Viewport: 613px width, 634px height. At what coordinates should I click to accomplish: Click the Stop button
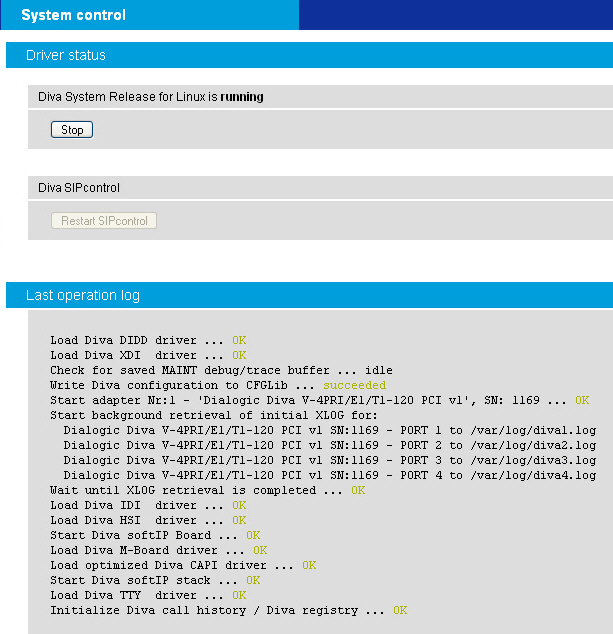[72, 130]
